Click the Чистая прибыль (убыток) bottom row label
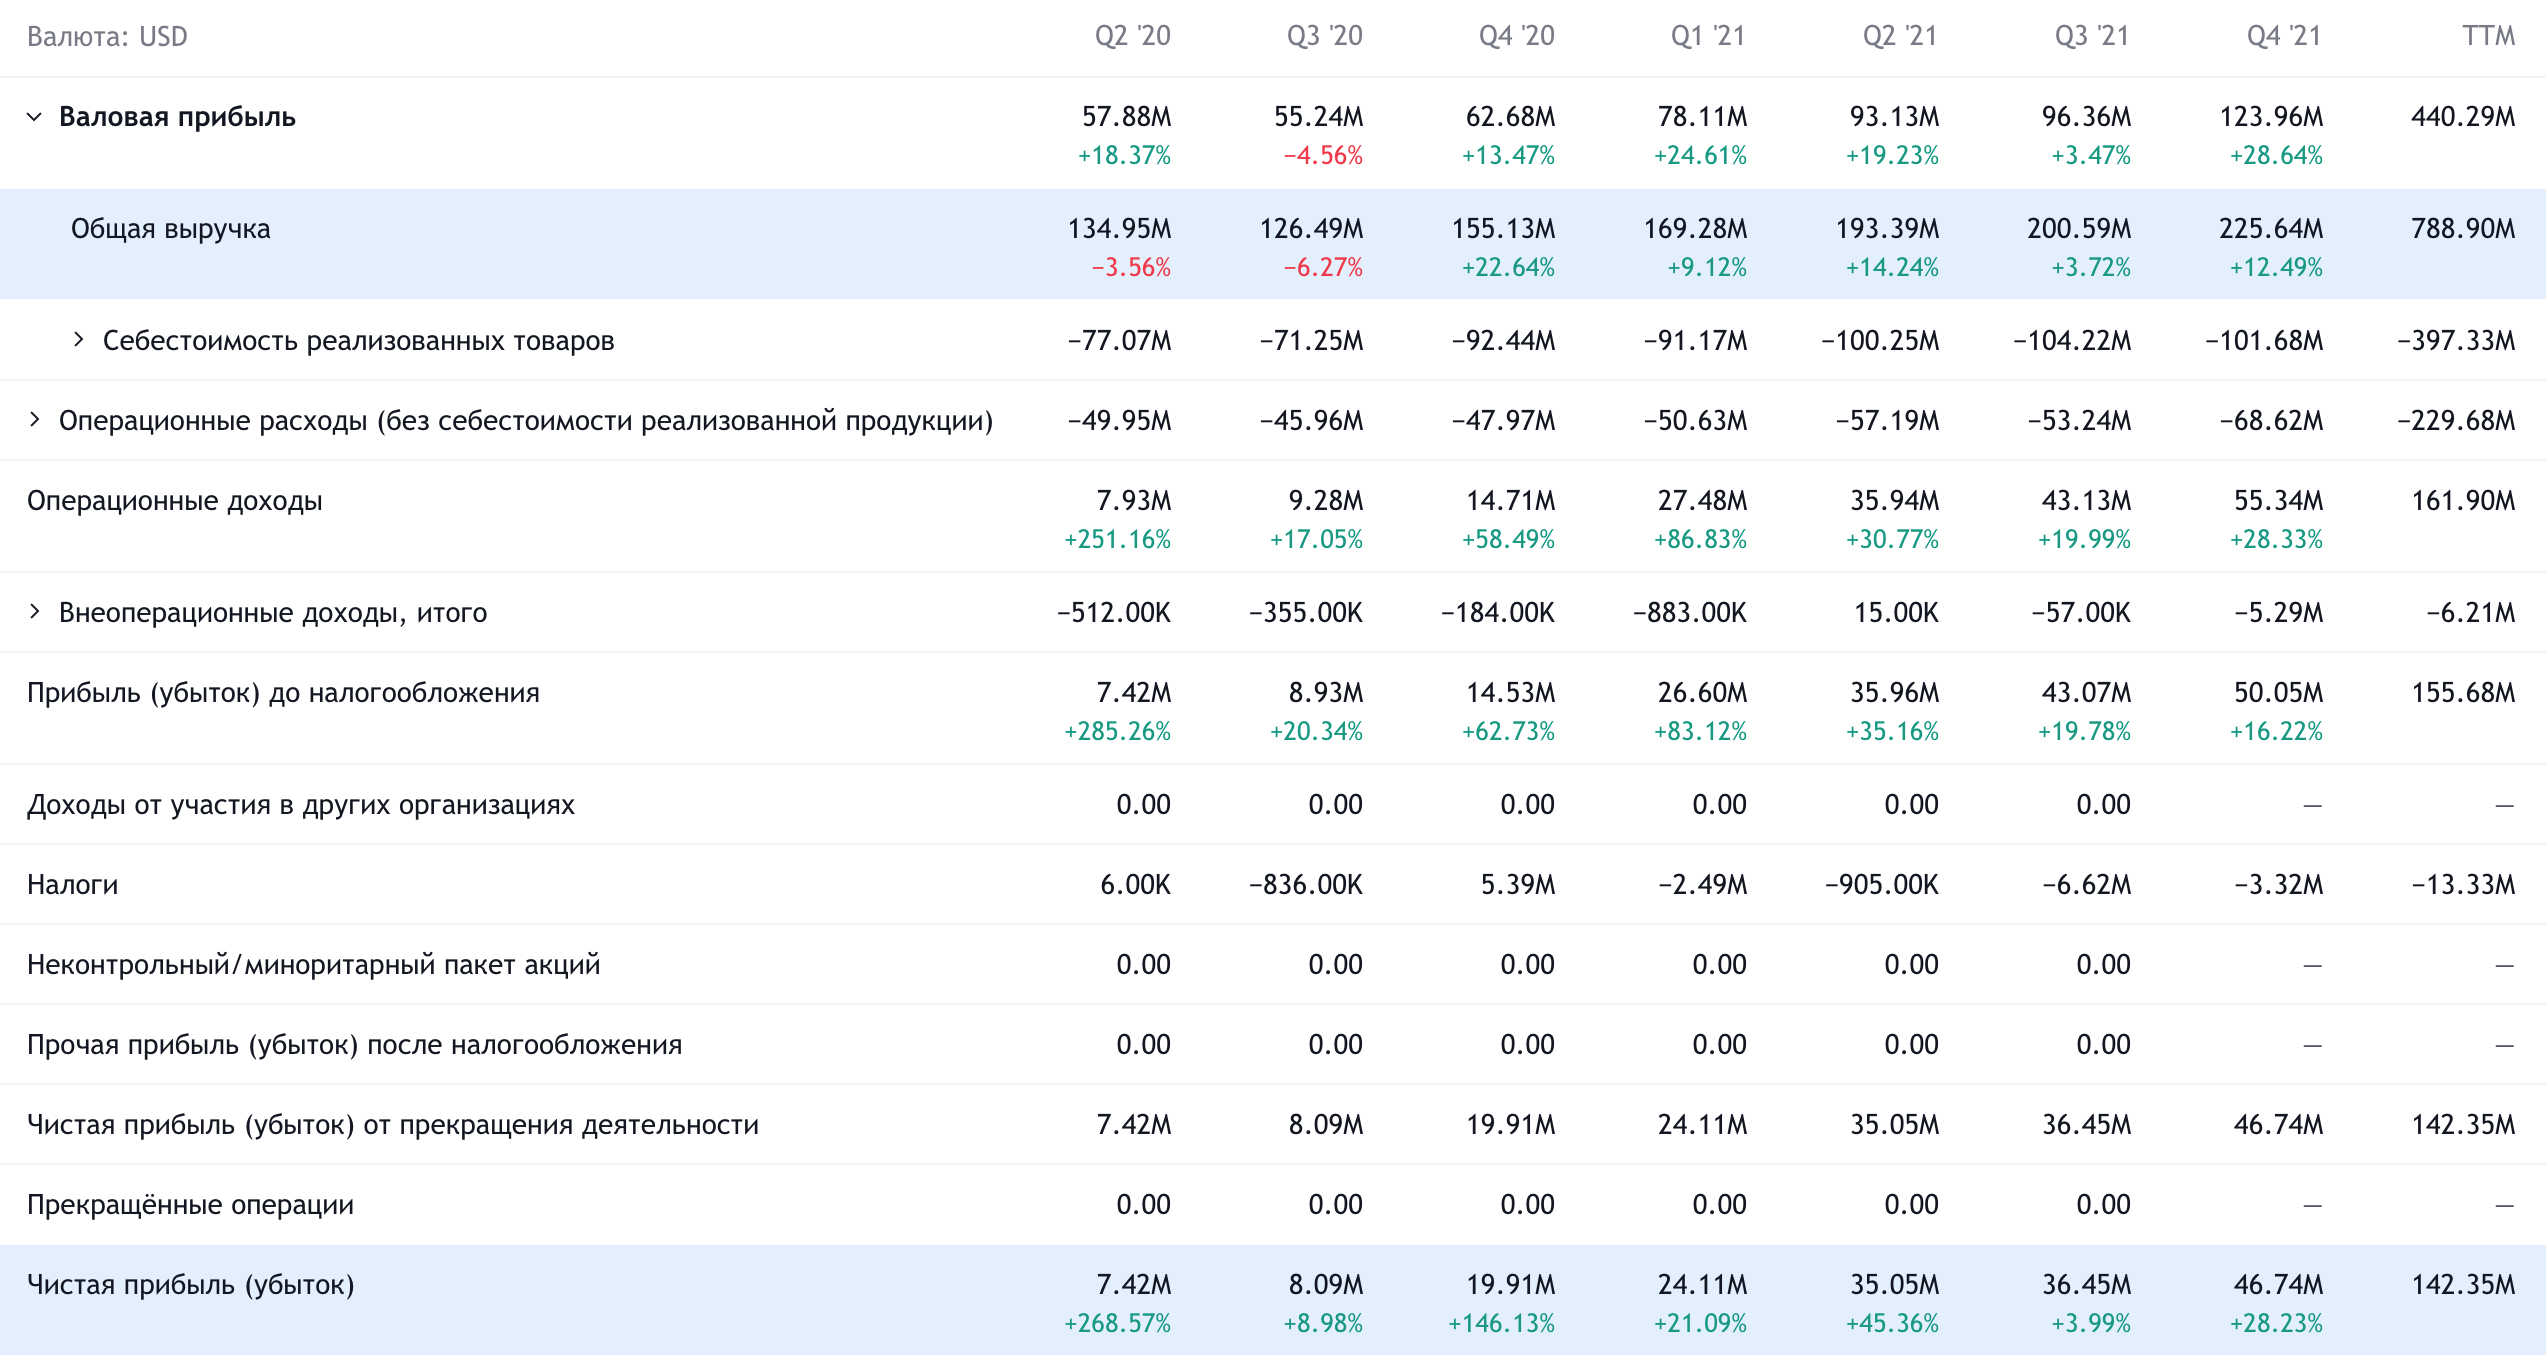The width and height of the screenshot is (2546, 1356). [x=191, y=1285]
